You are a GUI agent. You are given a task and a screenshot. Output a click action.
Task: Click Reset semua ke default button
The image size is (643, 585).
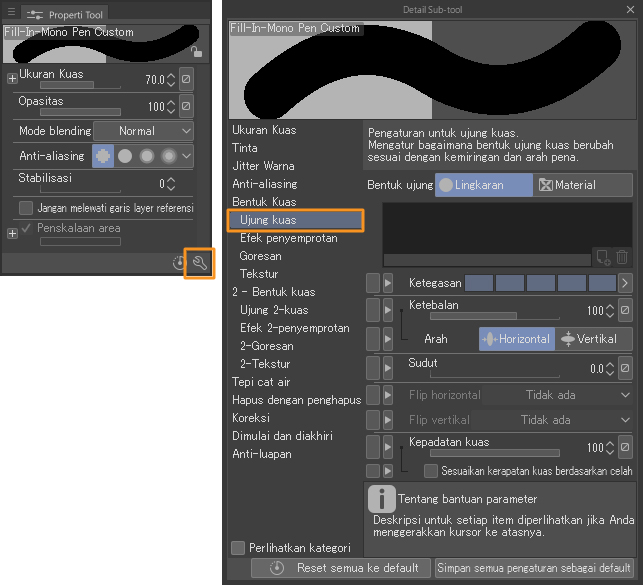343,568
